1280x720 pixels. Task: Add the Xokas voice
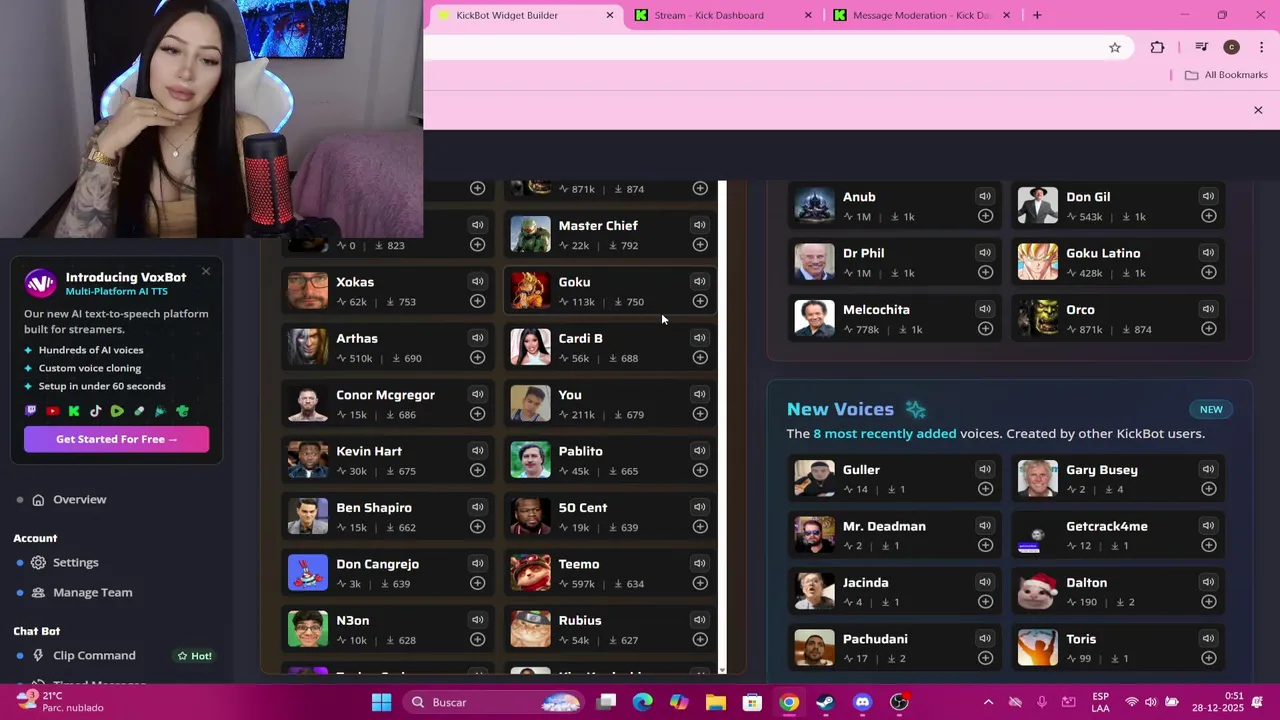(x=477, y=301)
